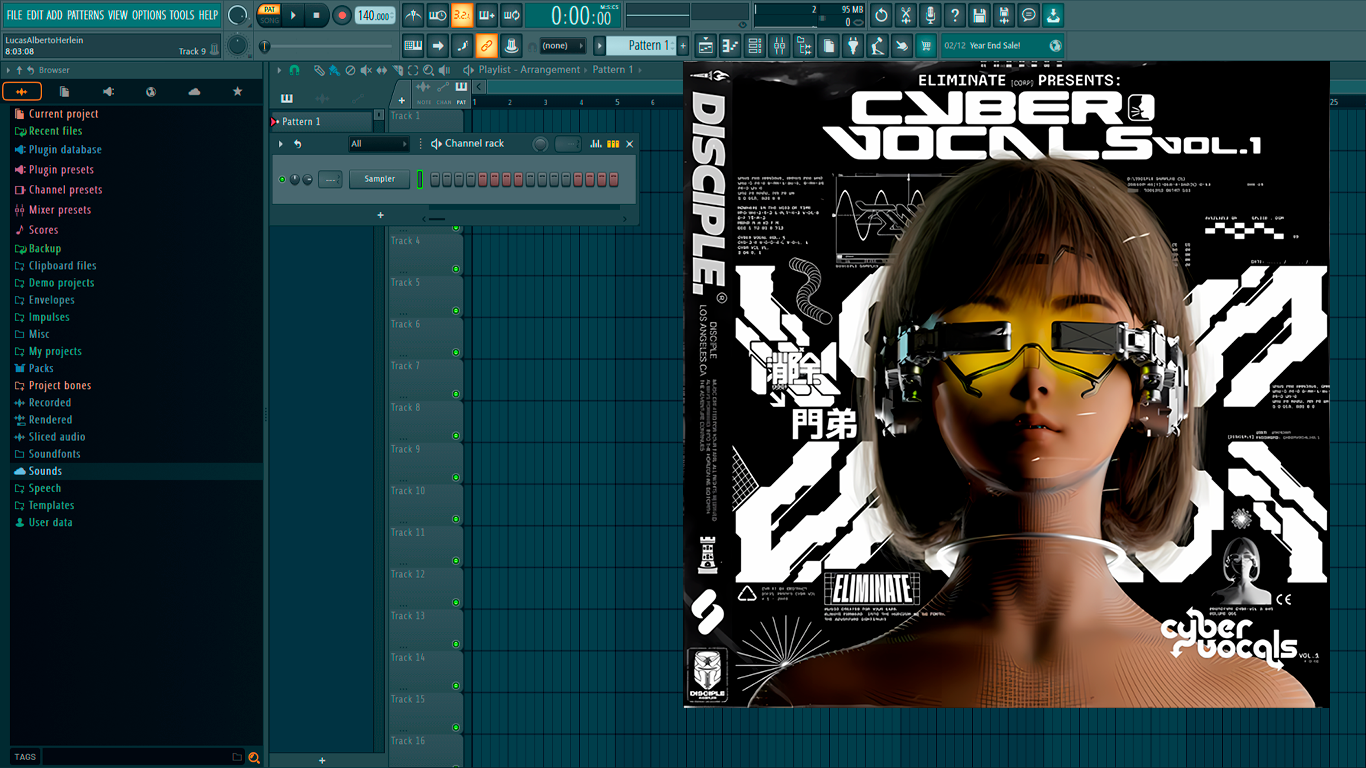Toggle the loop recording icon
The height and width of the screenshot is (768, 1366).
pyautogui.click(x=511, y=15)
